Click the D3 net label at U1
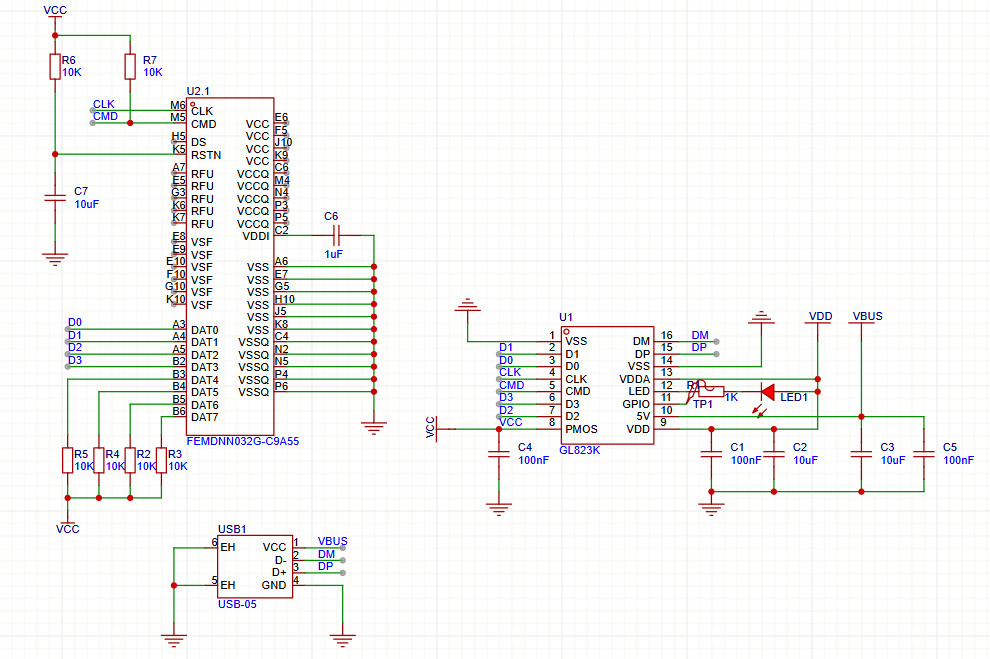The width and height of the screenshot is (990, 659). 506,397
